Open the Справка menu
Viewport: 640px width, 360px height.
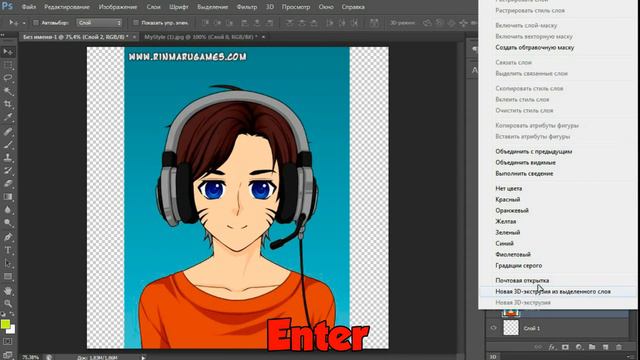353,7
